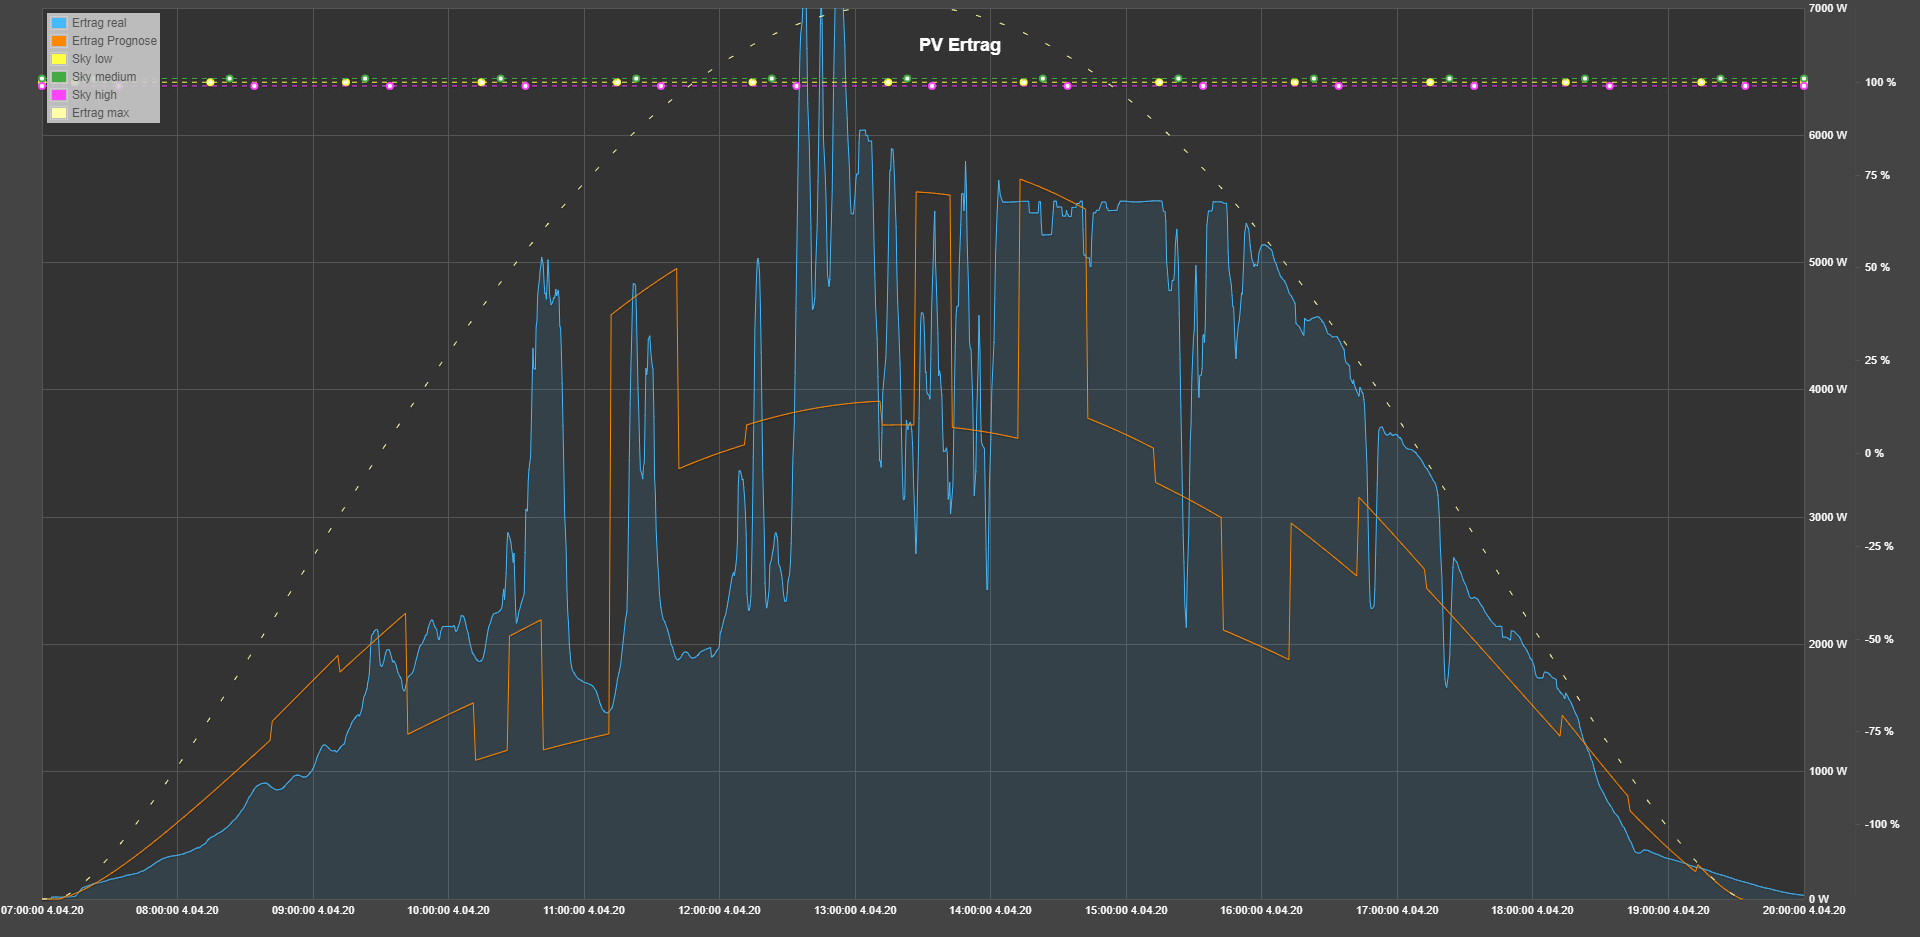The image size is (1920, 937).
Task: Click the 0 % axis label
Action: [1874, 453]
